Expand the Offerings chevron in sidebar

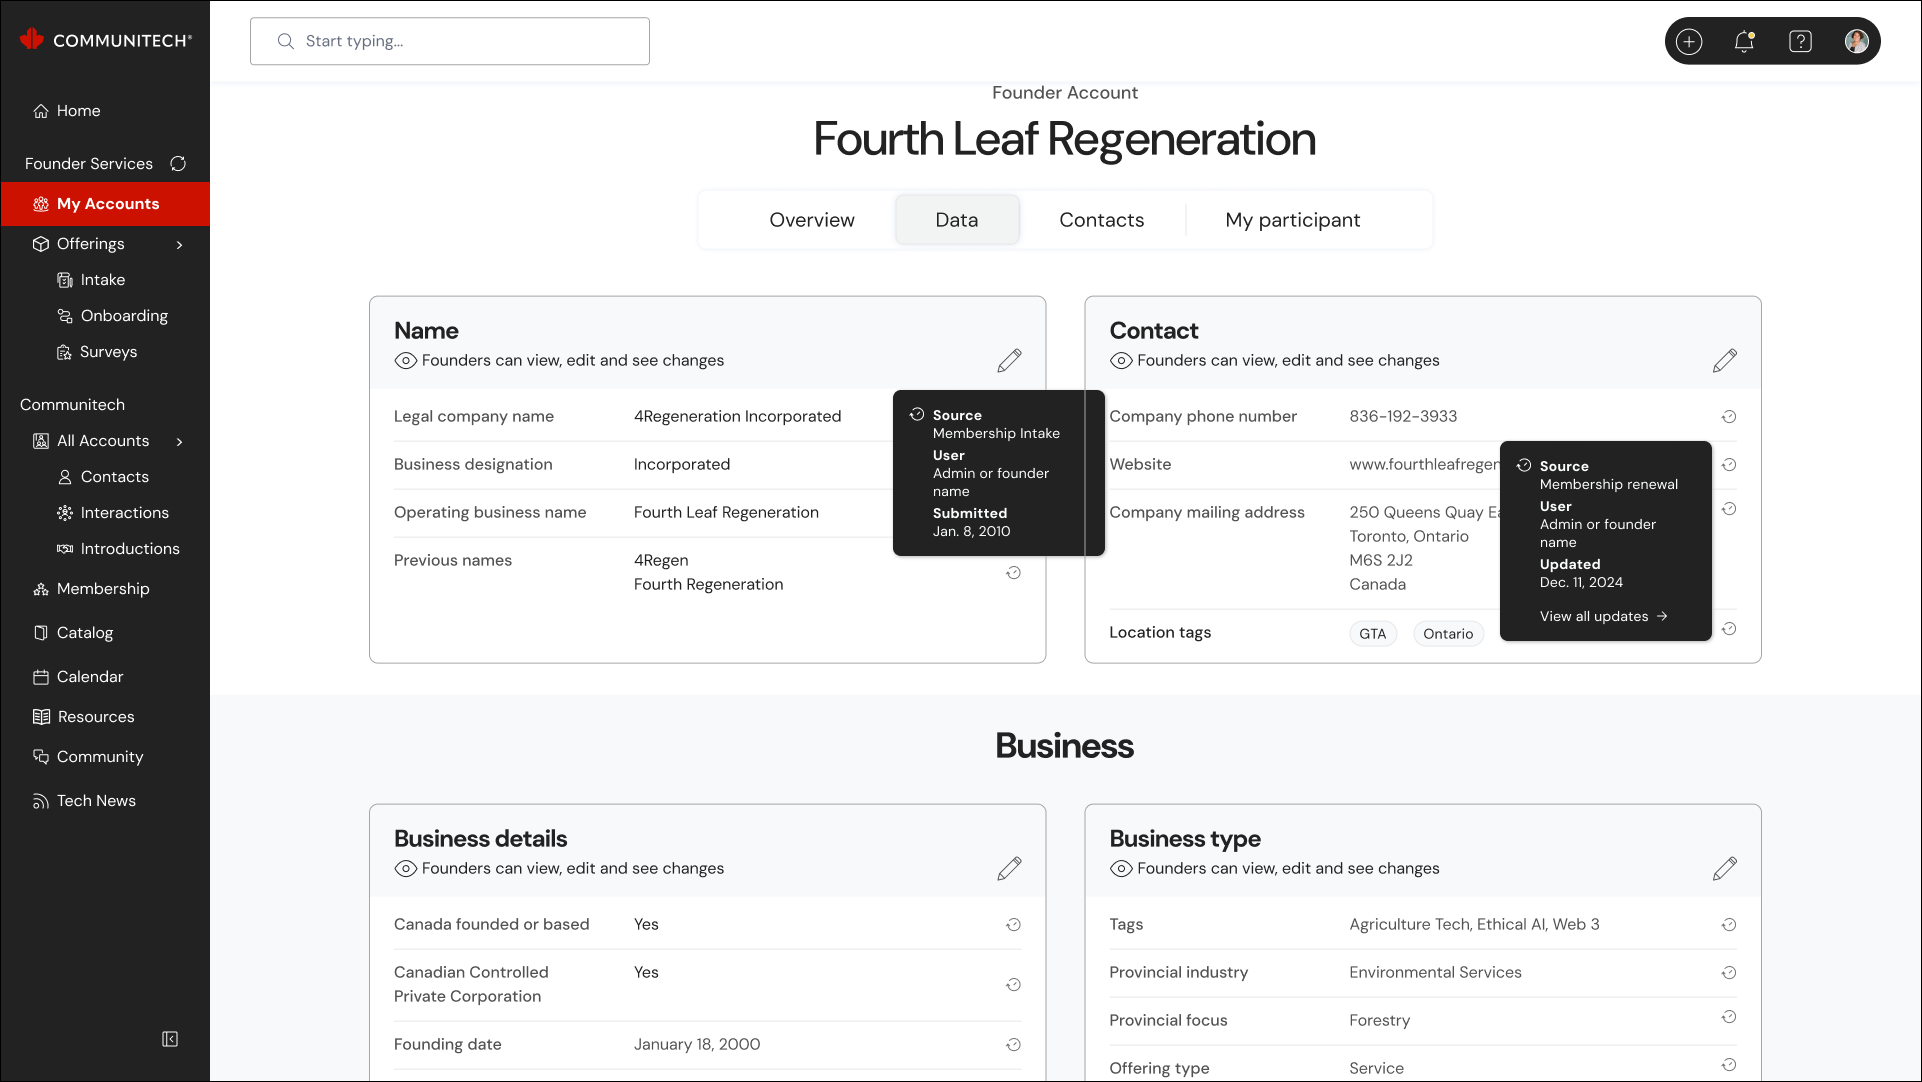[x=180, y=245]
